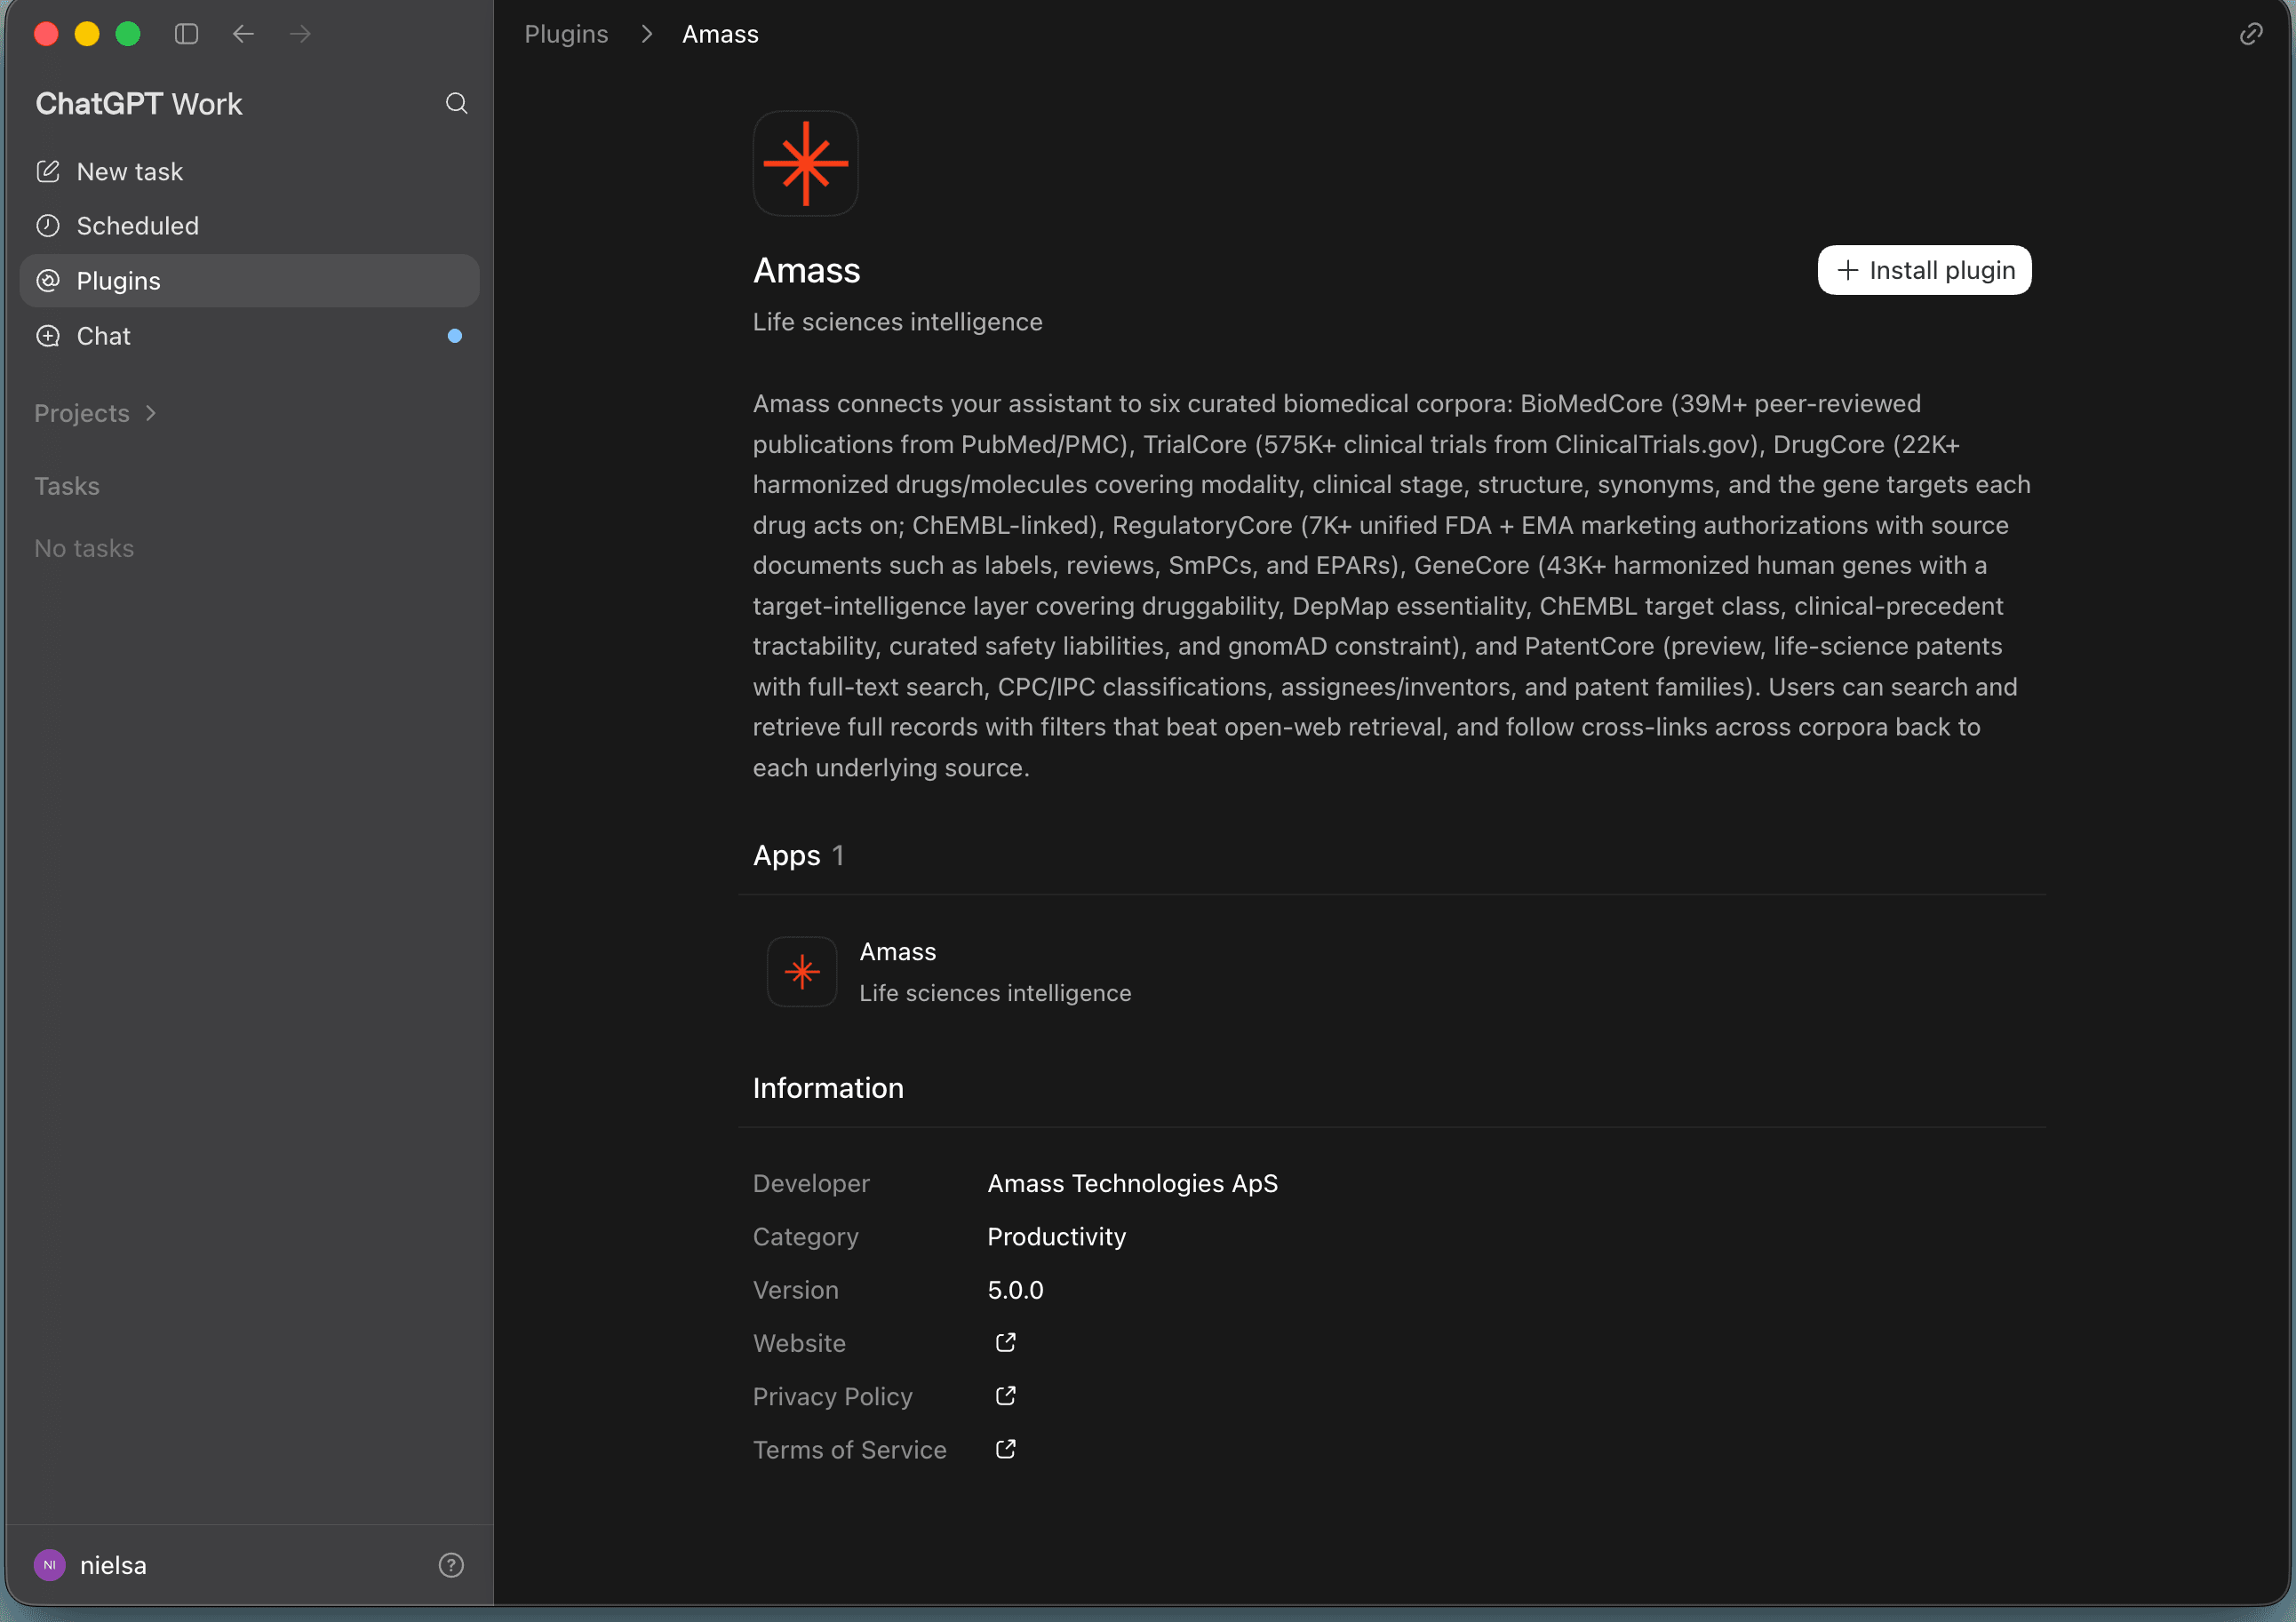Click the ChatGPT Work title

coord(139,104)
